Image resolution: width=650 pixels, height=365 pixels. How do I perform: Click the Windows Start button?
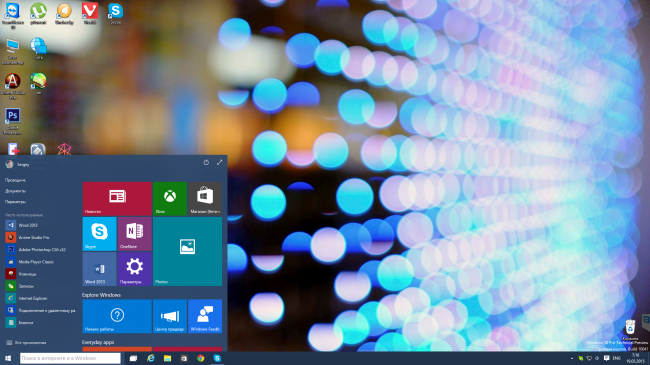(8, 358)
